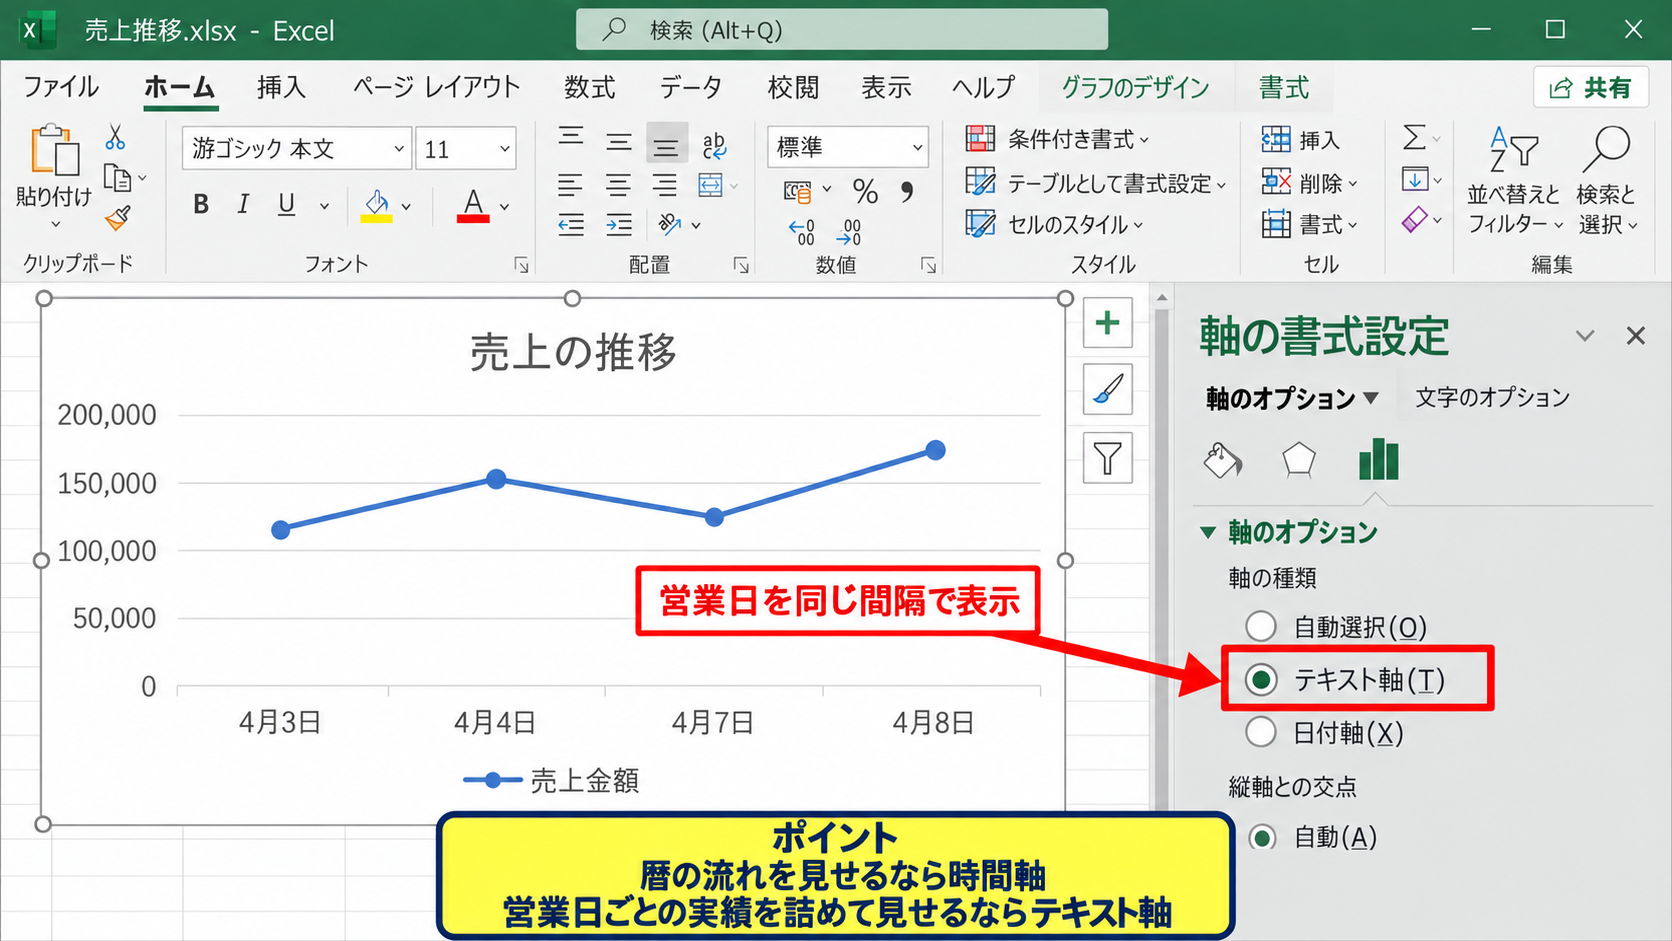Image resolution: width=1672 pixels, height=941 pixels.
Task: Select Axis Options bar chart icon
Action: coord(1378,459)
